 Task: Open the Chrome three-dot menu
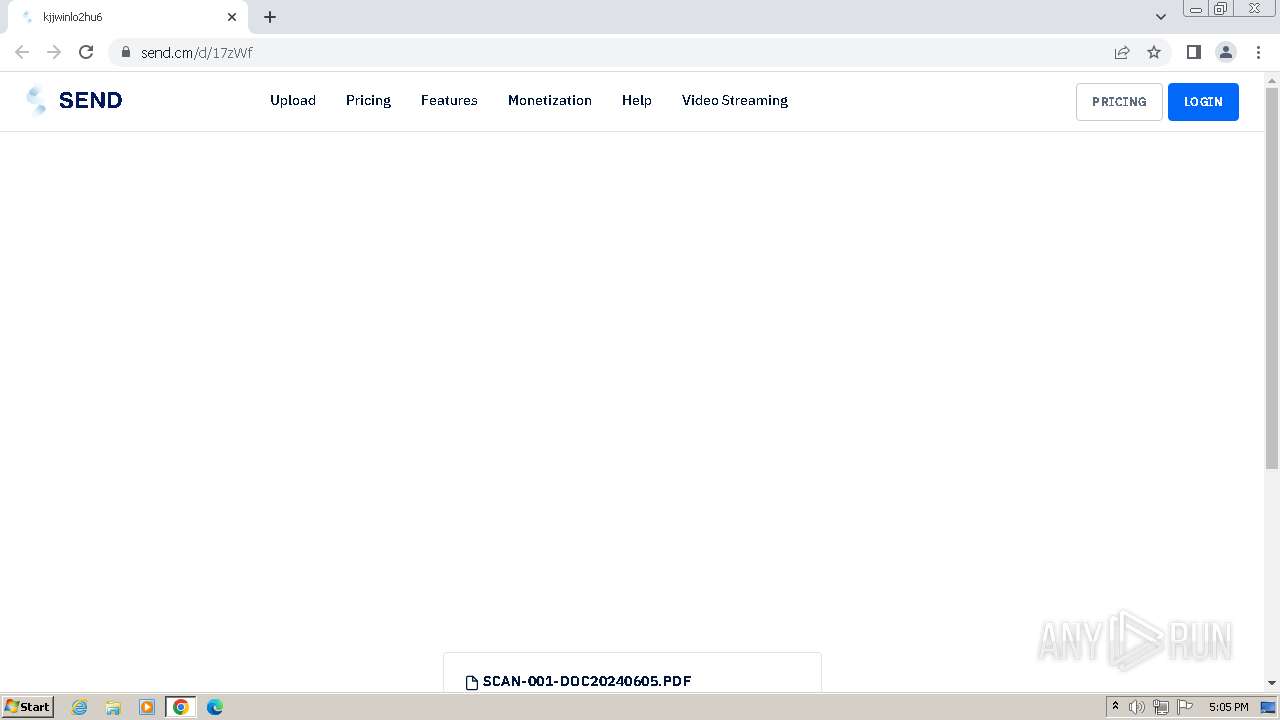click(x=1258, y=52)
